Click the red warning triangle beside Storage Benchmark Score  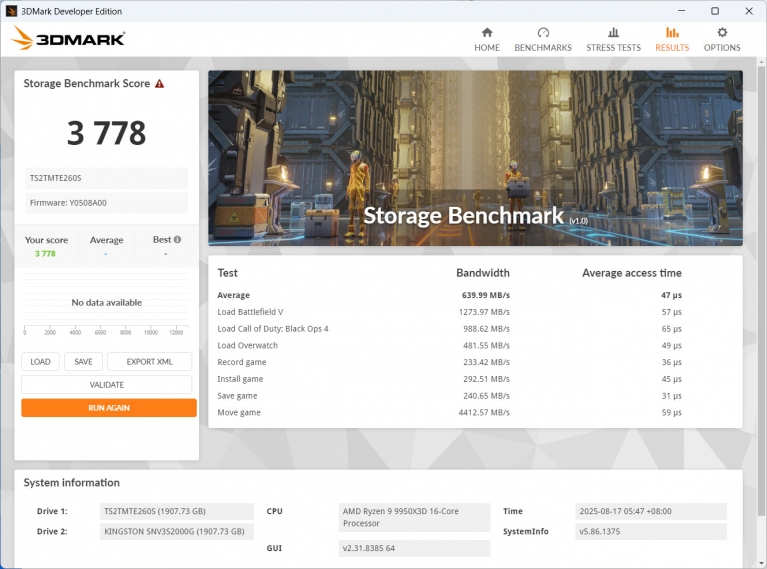[x=159, y=84]
